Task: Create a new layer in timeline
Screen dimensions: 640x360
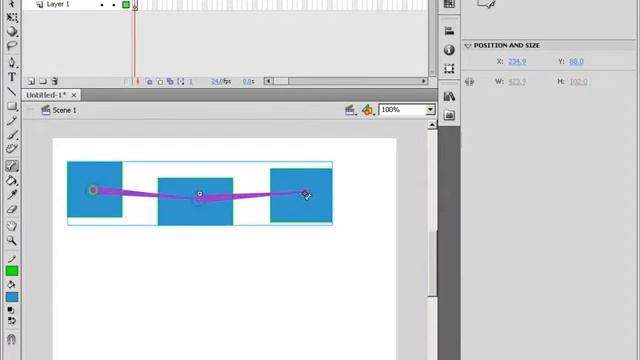Action: 31,82
